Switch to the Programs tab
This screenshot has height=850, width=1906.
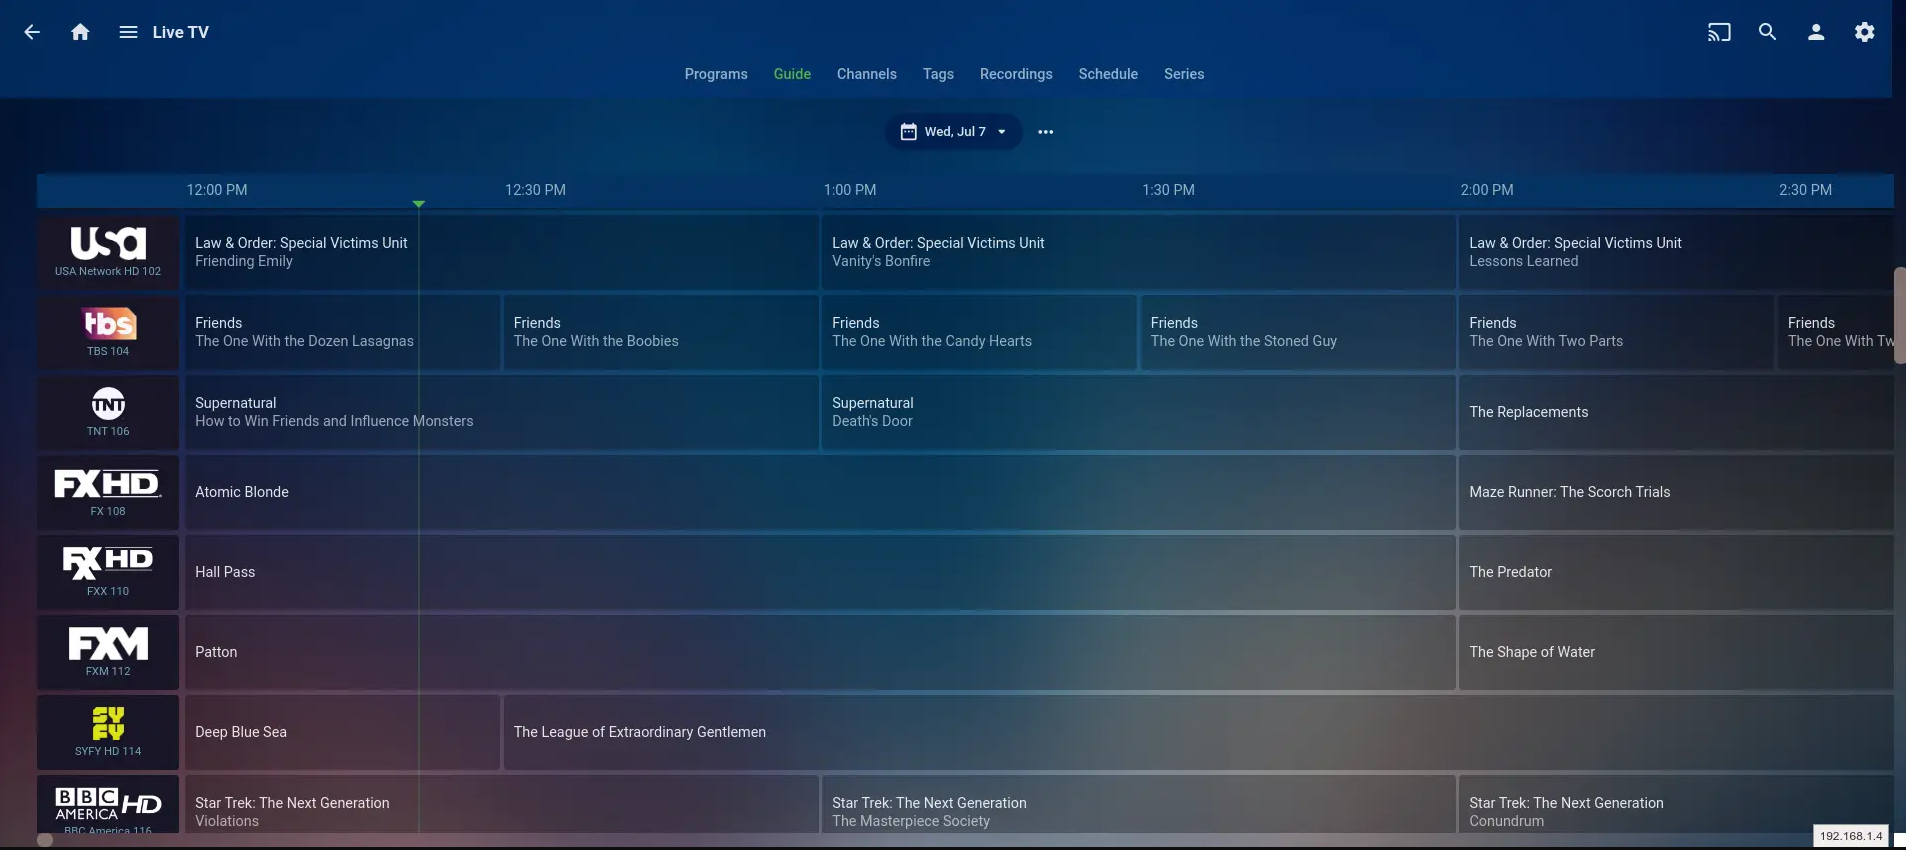click(716, 74)
